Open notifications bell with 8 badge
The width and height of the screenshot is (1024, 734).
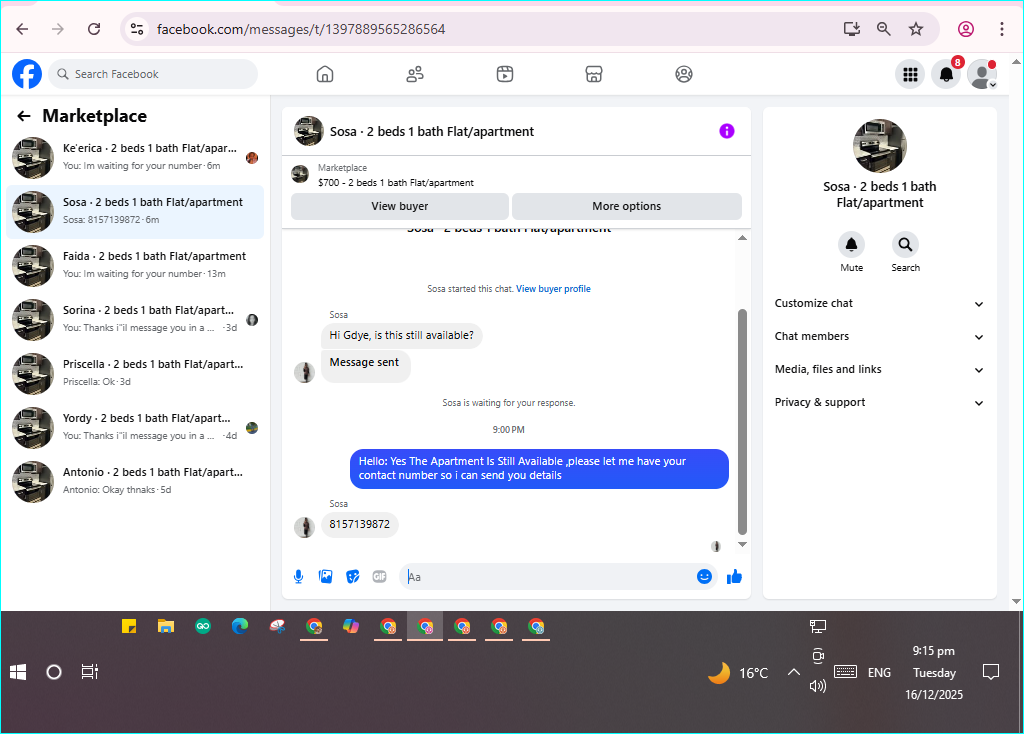946,74
